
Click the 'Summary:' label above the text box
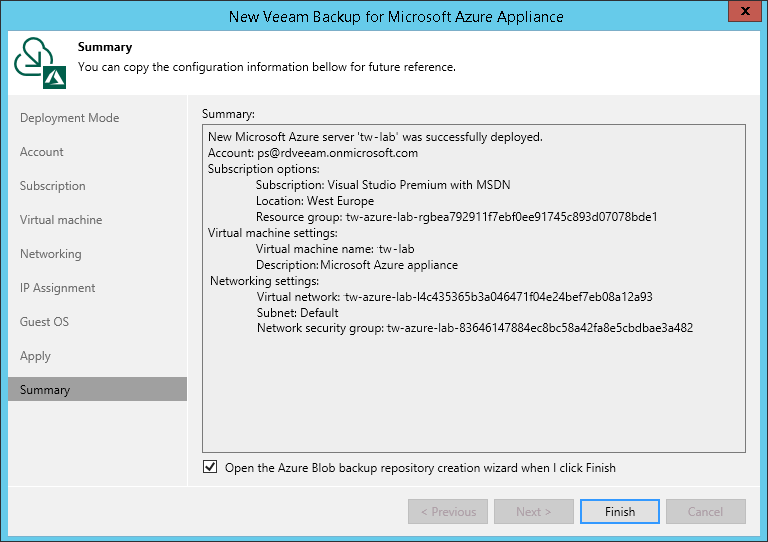coord(228,114)
